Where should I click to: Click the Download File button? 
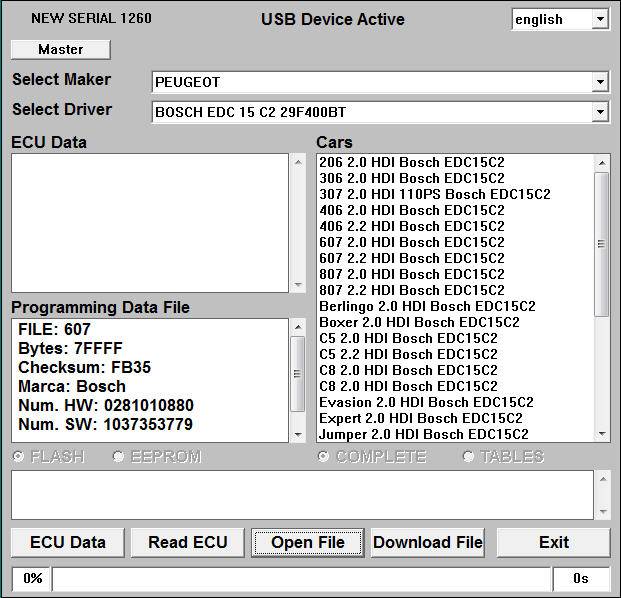click(x=427, y=543)
